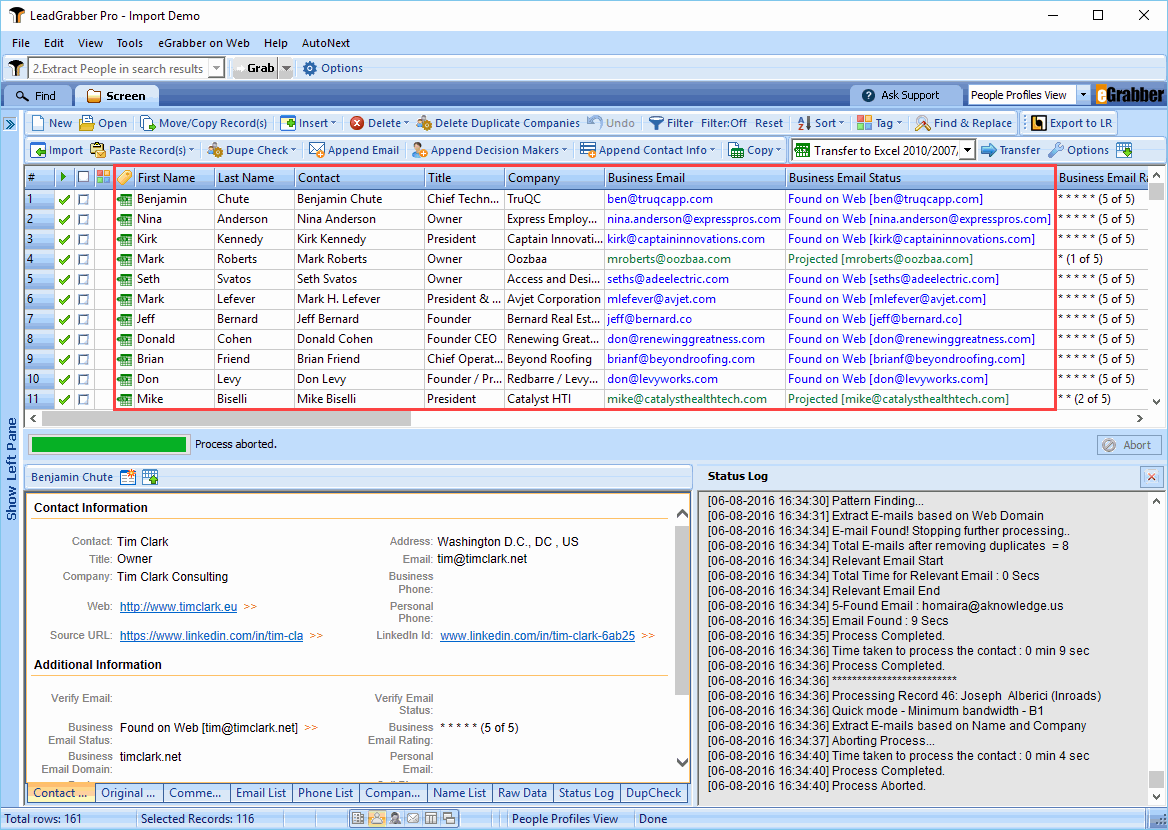Screen dimensions: 1168x830
Task: Open the File menu
Action: coord(21,43)
